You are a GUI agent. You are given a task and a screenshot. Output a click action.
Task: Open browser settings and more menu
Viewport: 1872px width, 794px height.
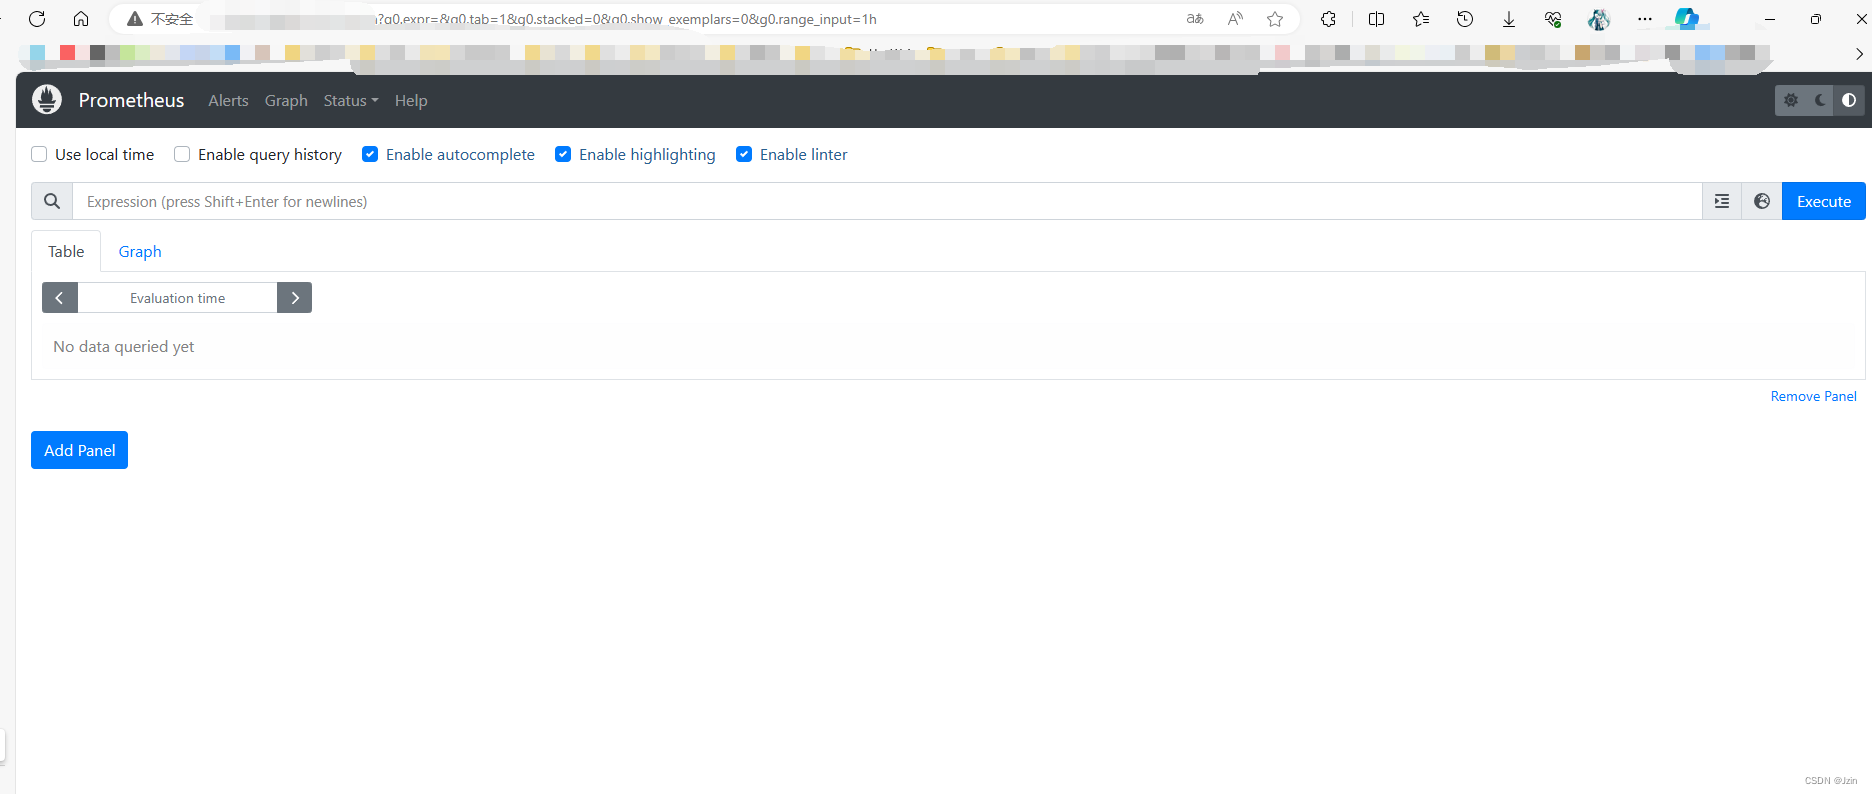(1645, 19)
